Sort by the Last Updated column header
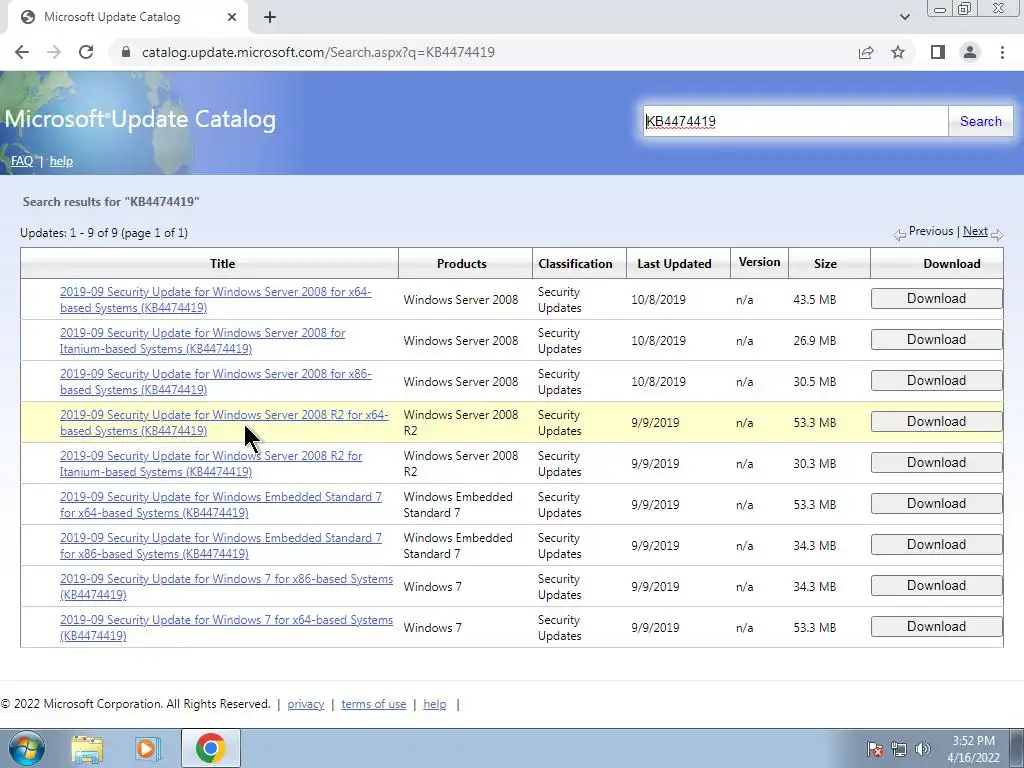 [674, 264]
